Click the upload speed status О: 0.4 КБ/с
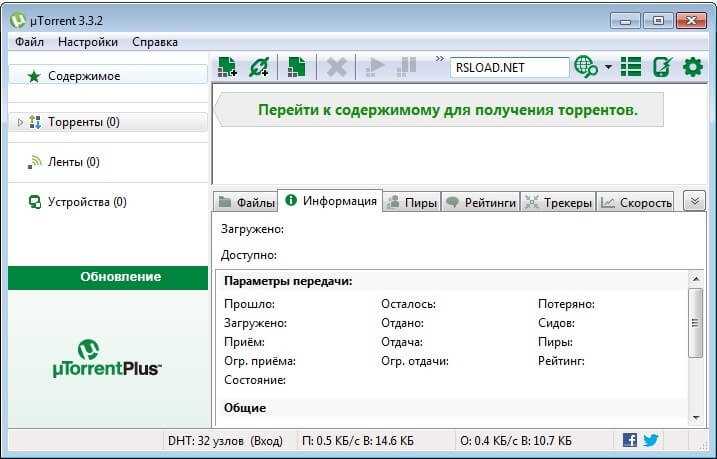This screenshot has width=717, height=459. tap(515, 441)
